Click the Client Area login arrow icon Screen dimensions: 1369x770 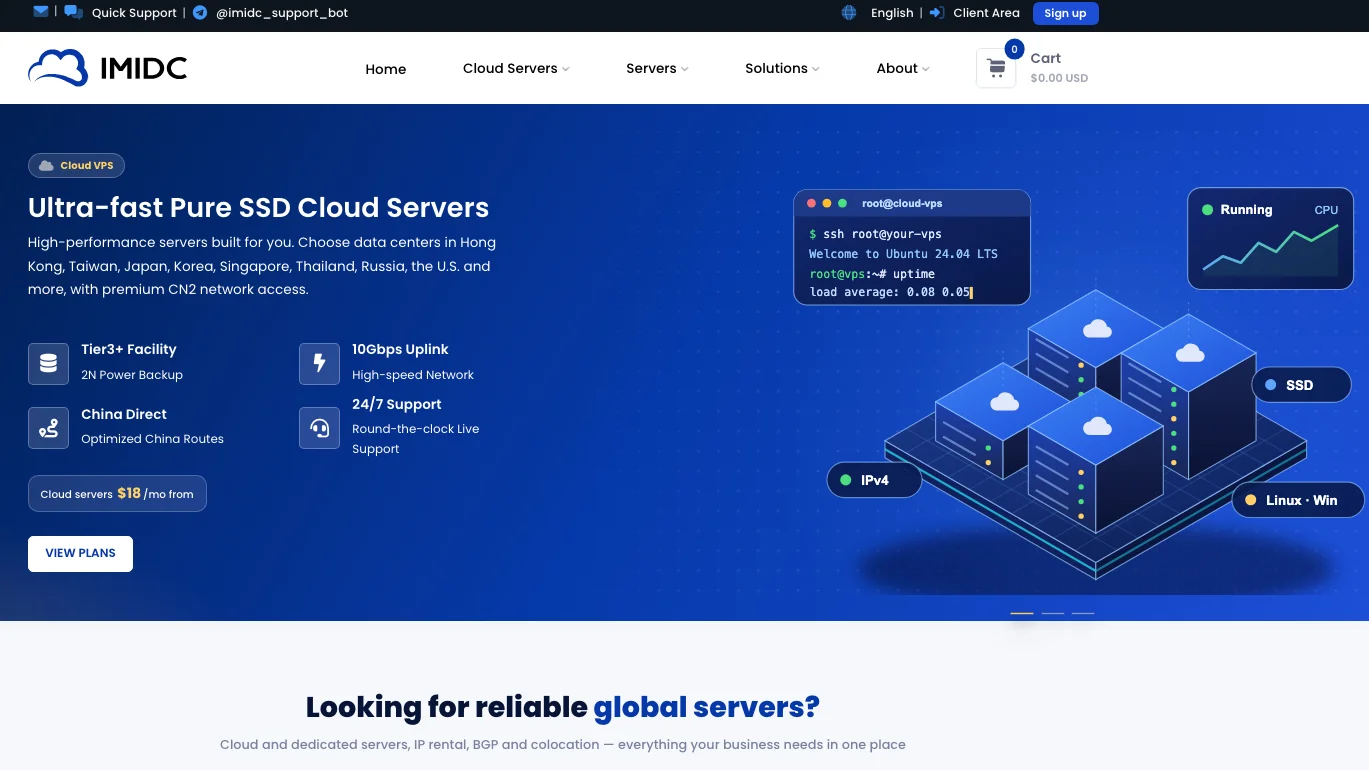tap(937, 13)
